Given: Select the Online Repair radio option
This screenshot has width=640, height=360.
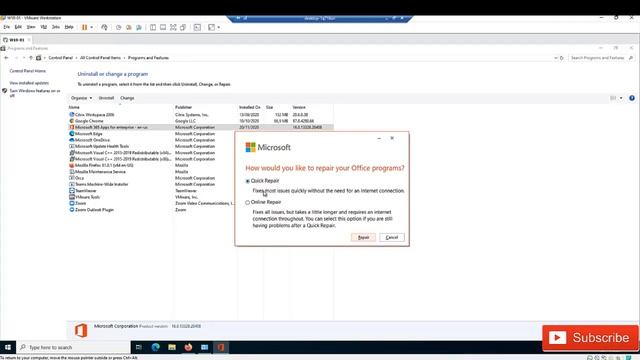Looking at the screenshot, I should 247,202.
